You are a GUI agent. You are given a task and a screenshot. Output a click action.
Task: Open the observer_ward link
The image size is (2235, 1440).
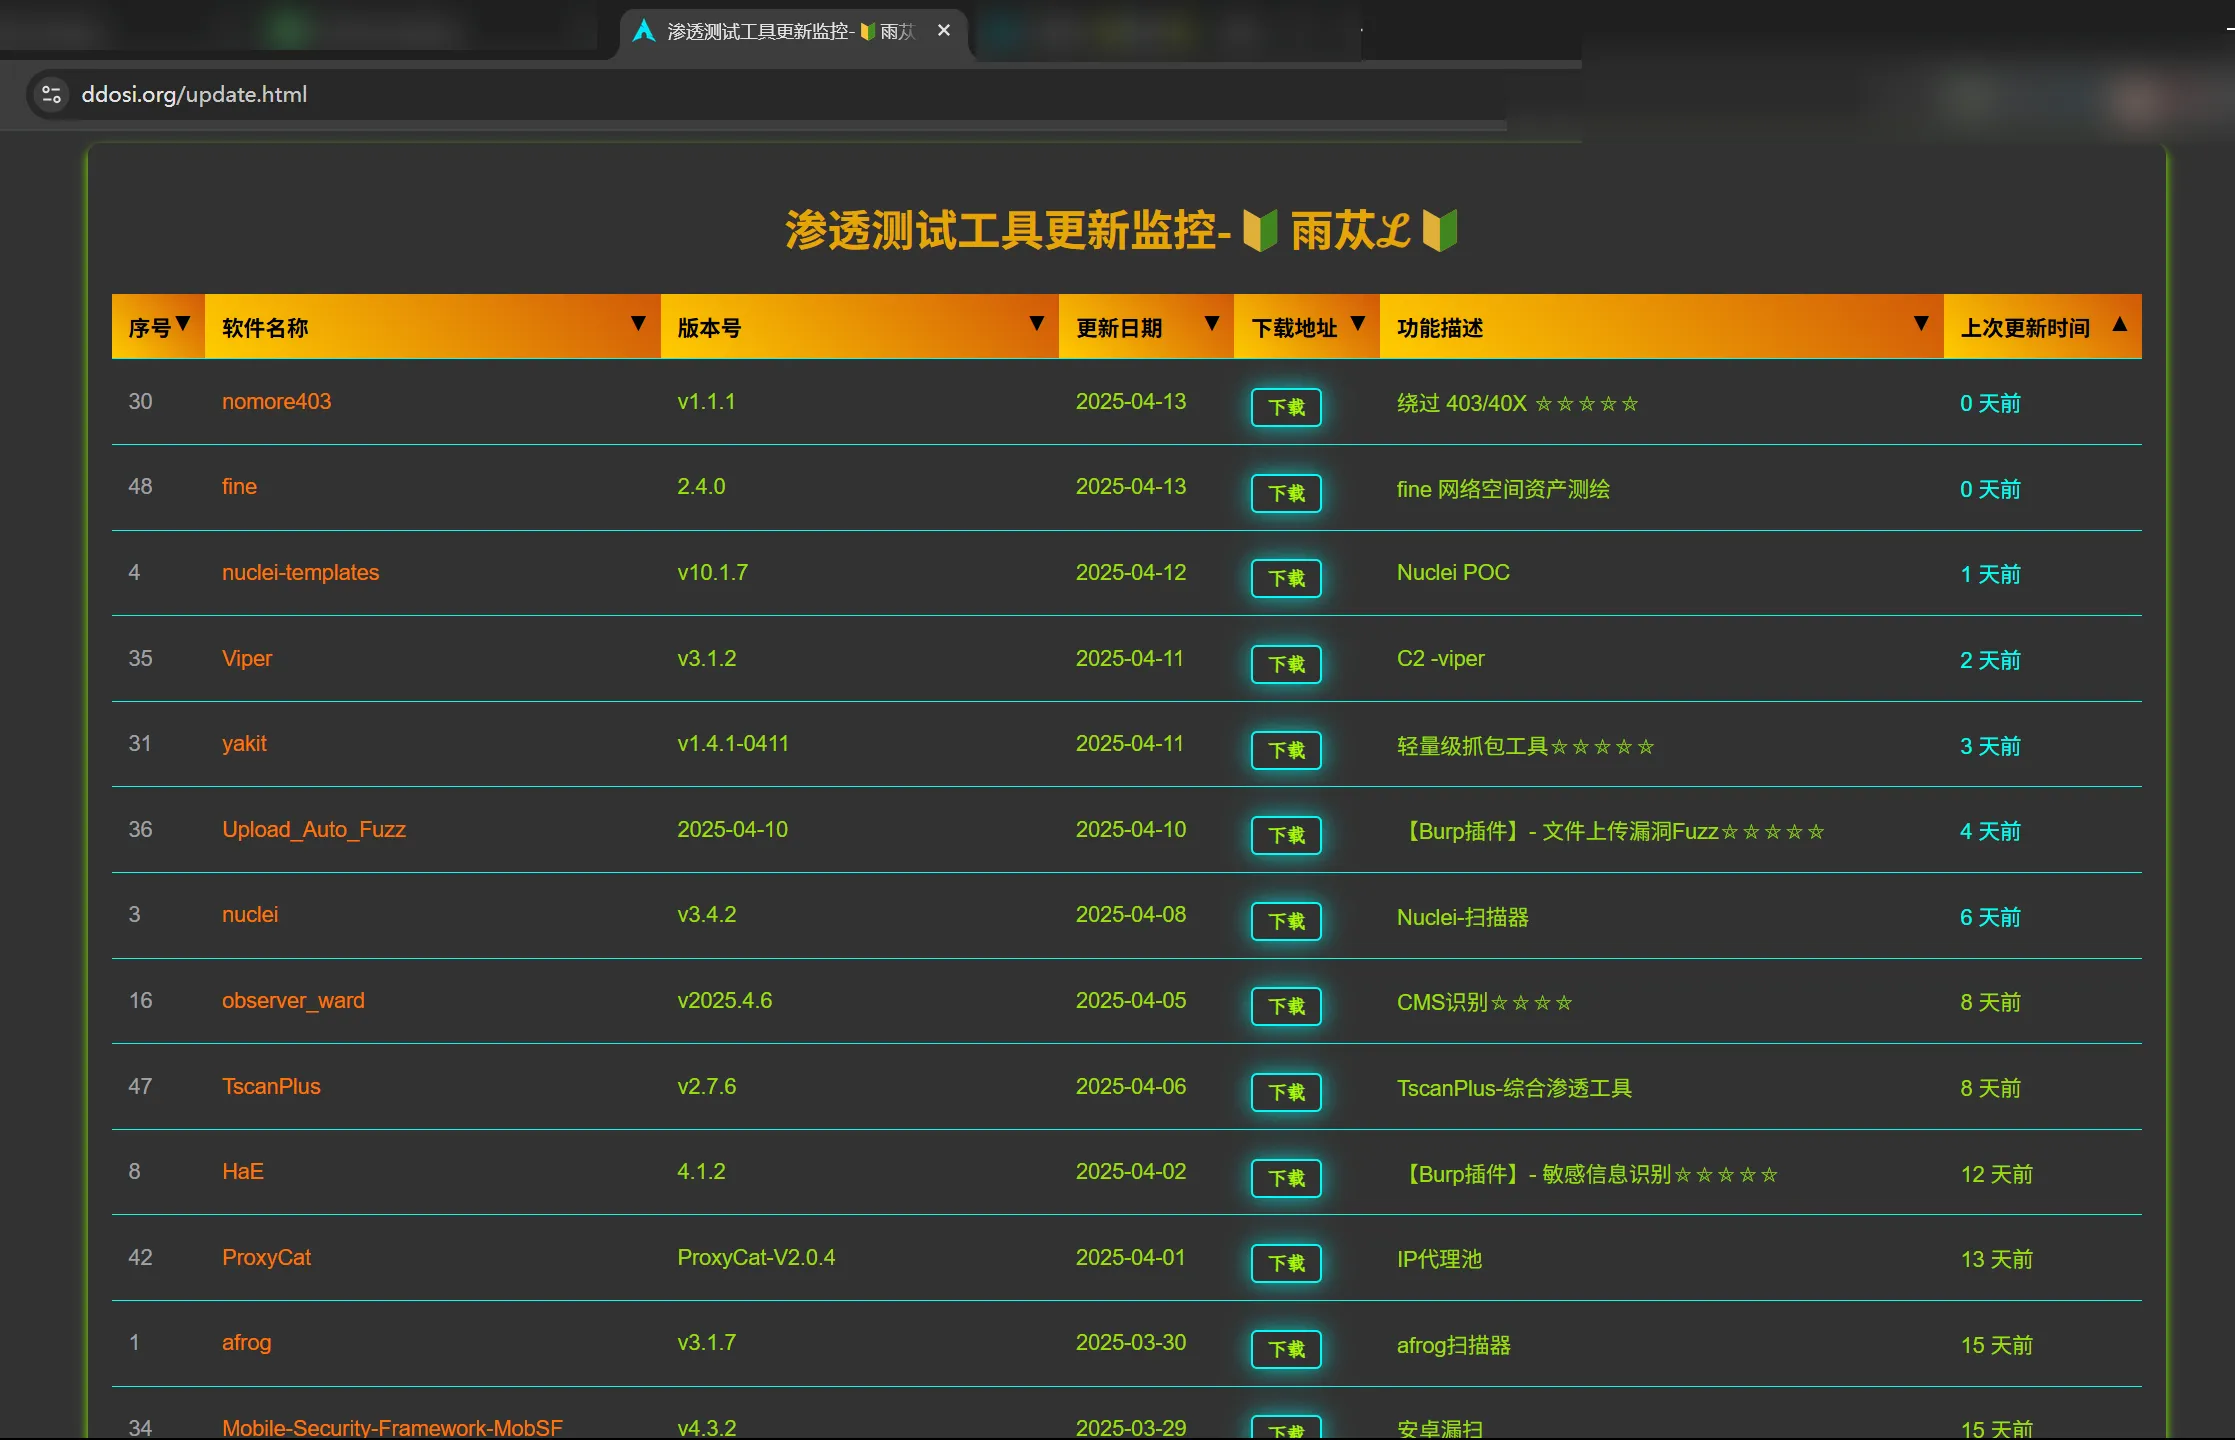293,1000
